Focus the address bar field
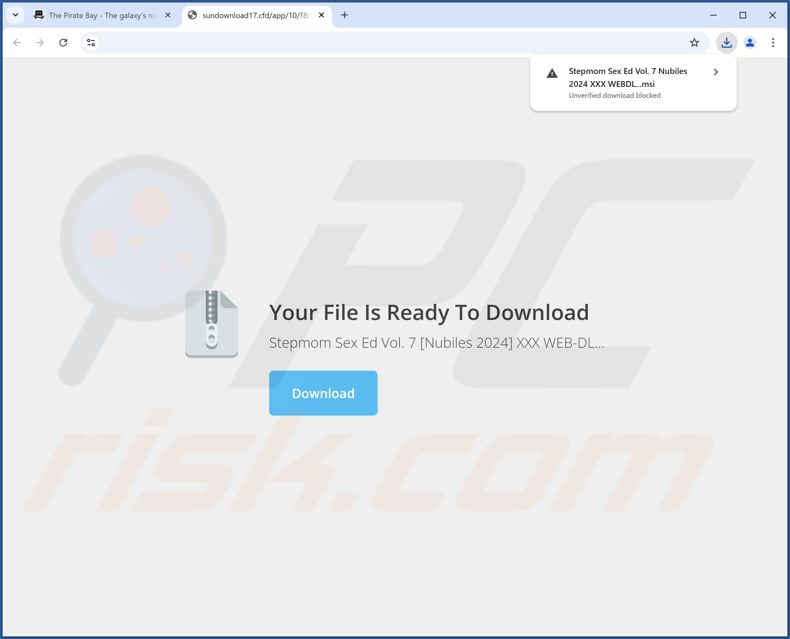790x639 pixels. coord(388,43)
